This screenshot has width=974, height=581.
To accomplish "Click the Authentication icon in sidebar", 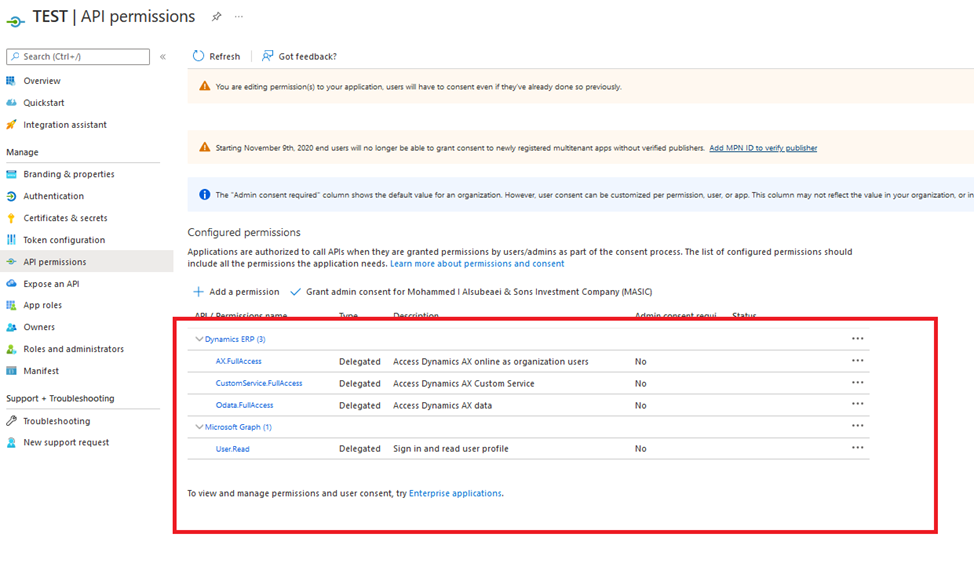I will coord(11,196).
